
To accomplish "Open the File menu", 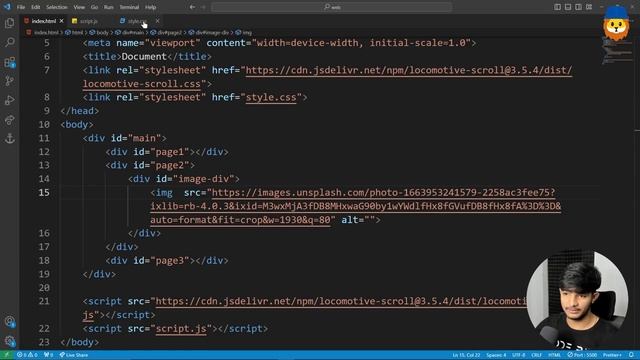I will (21, 7).
